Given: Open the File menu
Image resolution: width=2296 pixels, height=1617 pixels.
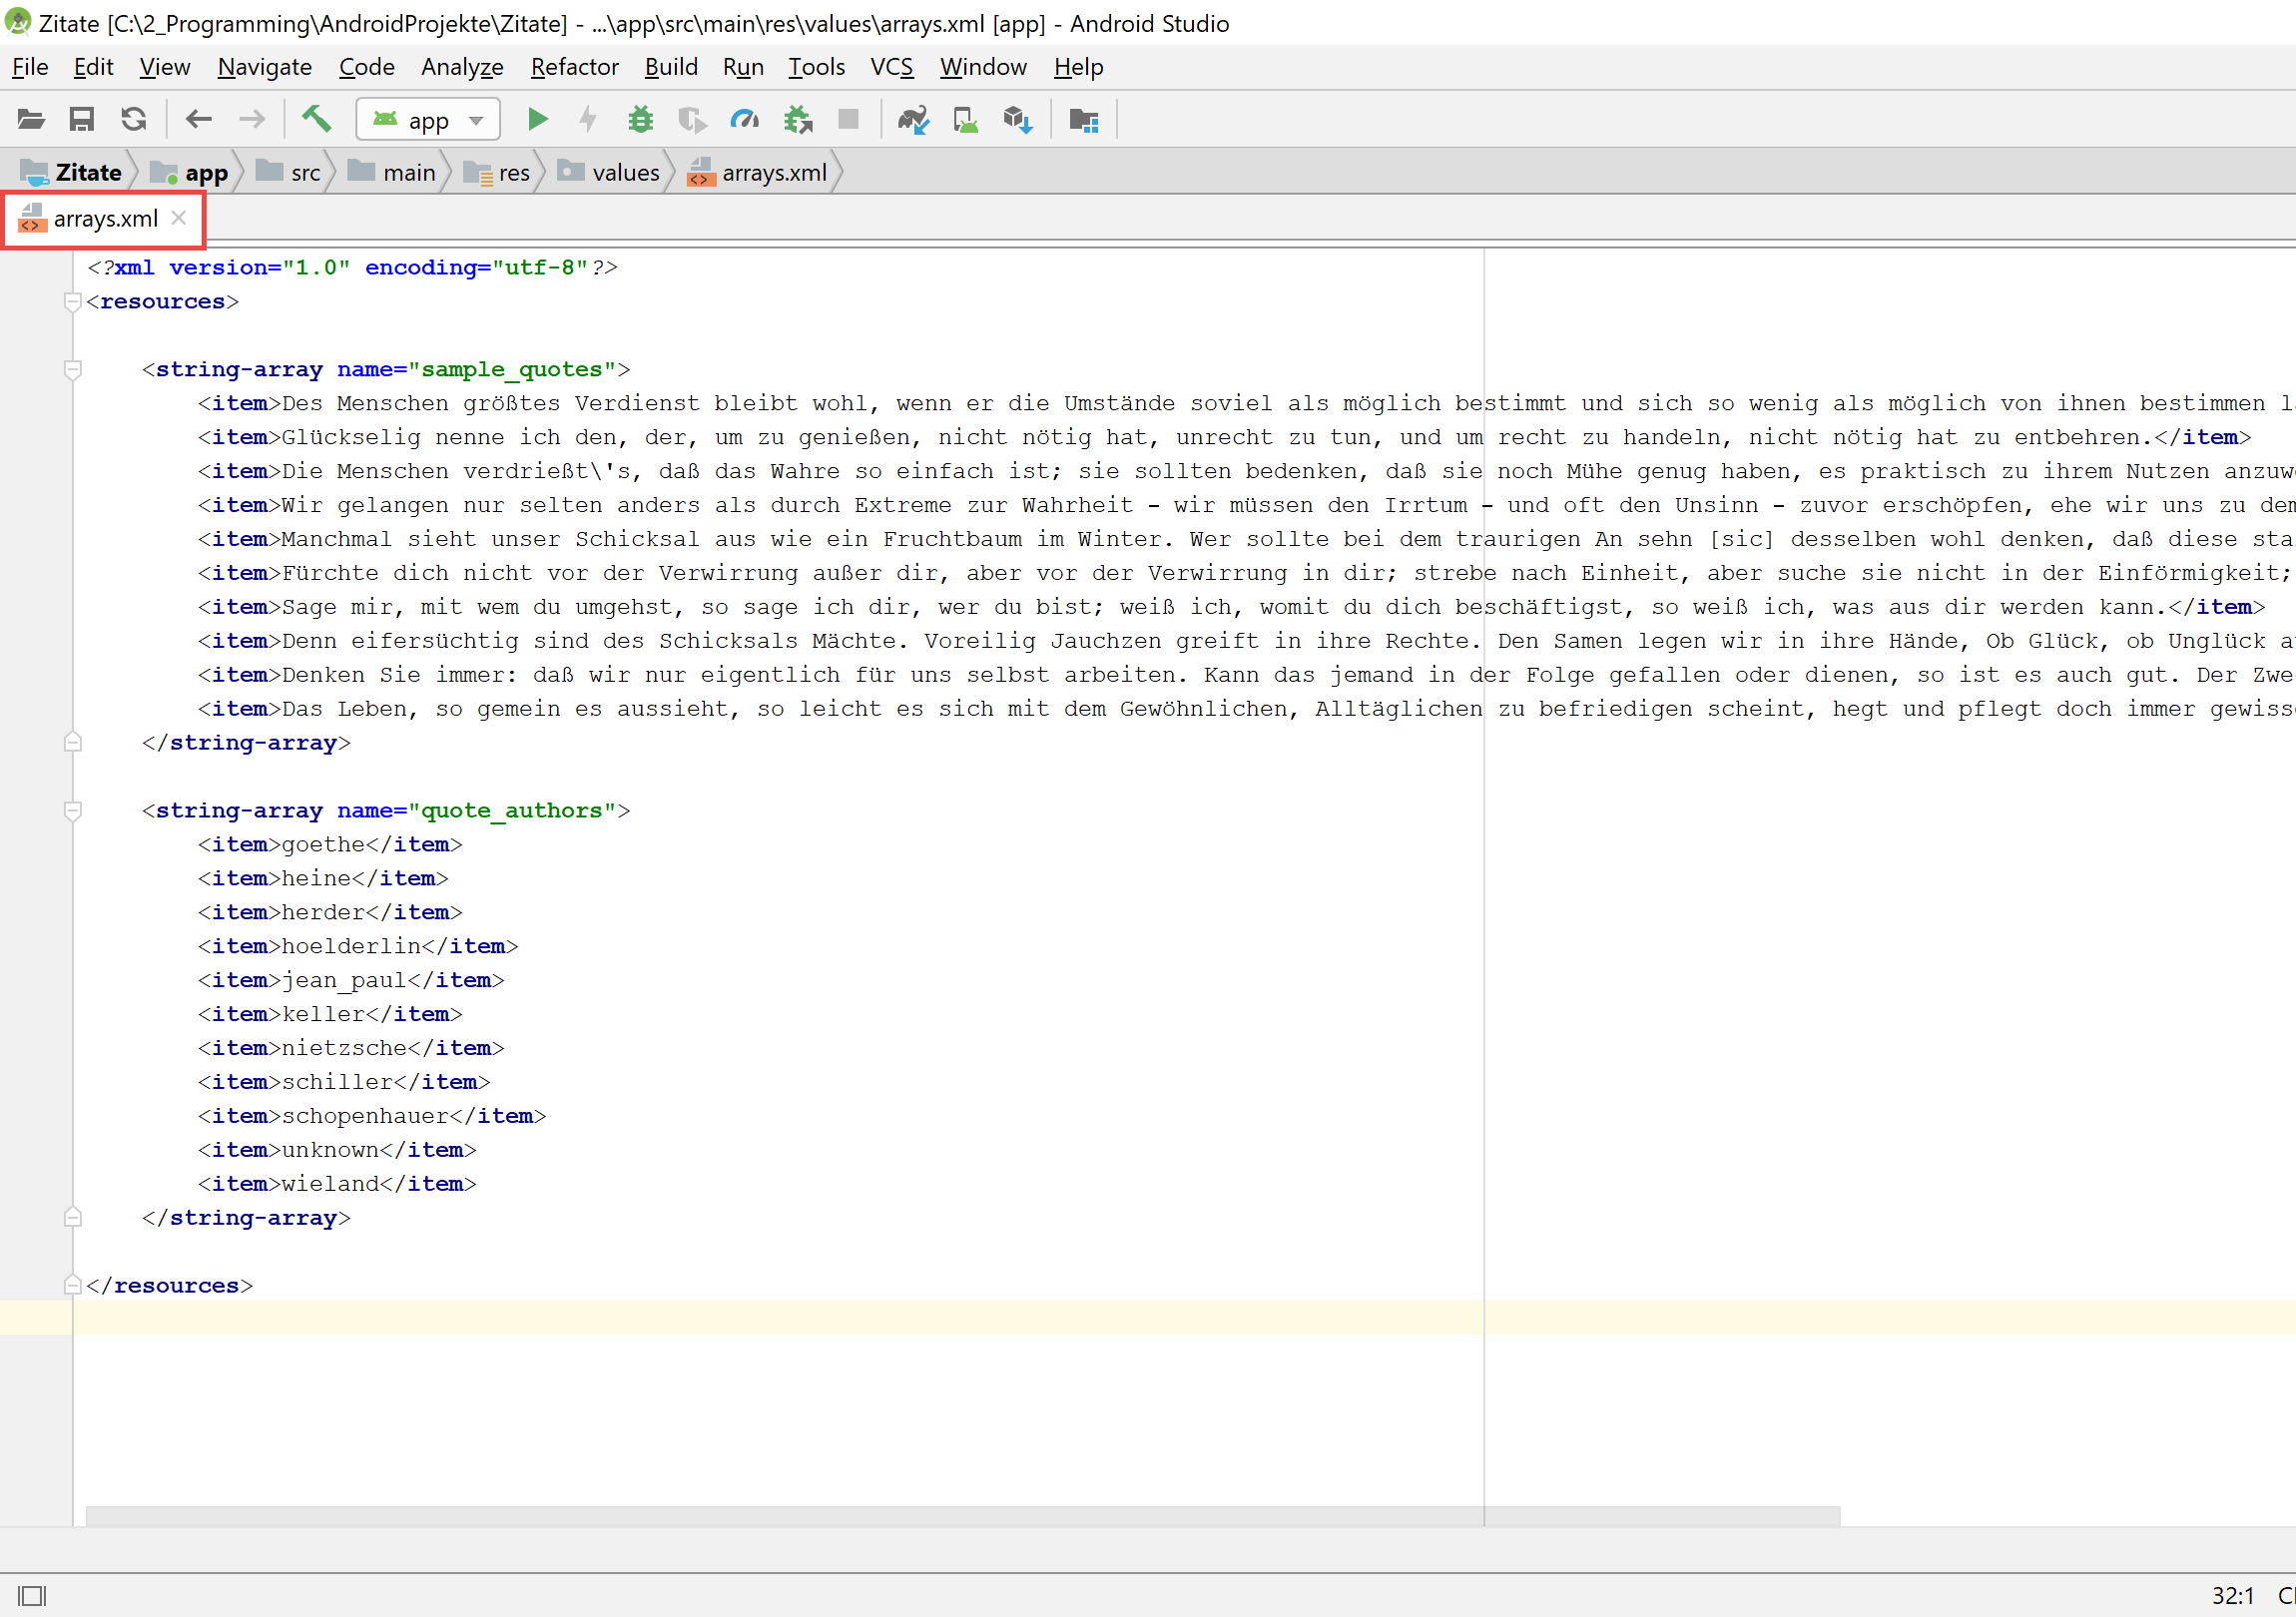Looking at the screenshot, I should click(30, 67).
